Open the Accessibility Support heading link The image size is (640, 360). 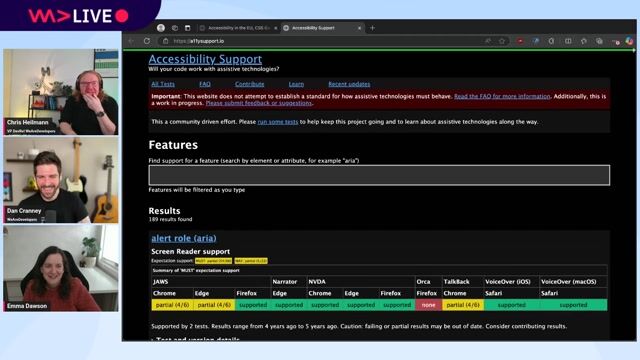[205, 59]
